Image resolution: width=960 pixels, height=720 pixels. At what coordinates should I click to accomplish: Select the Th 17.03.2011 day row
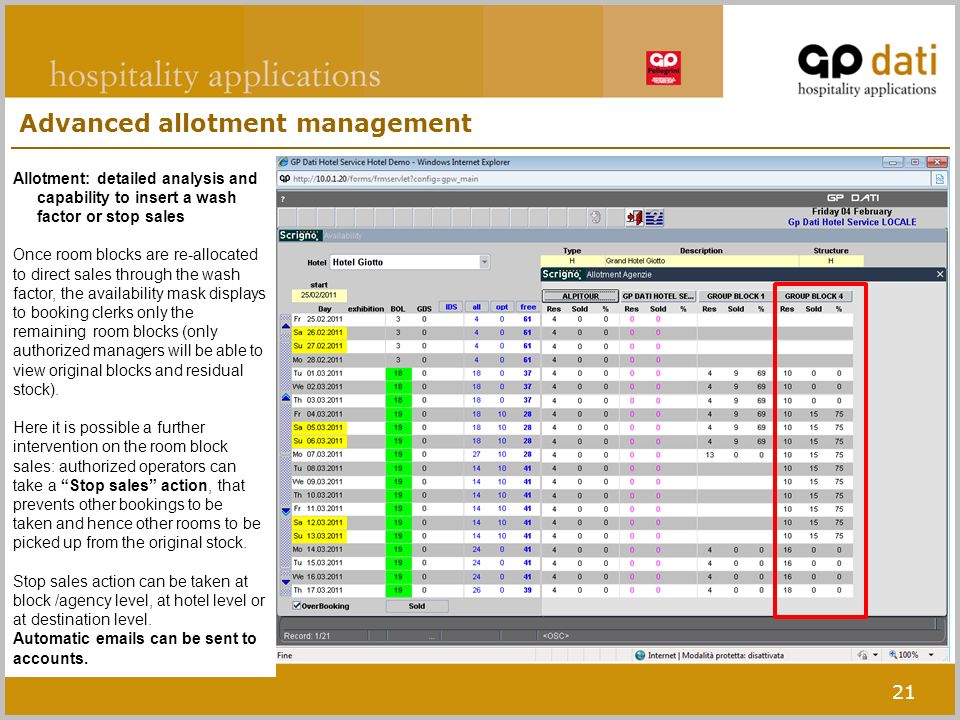click(317, 590)
